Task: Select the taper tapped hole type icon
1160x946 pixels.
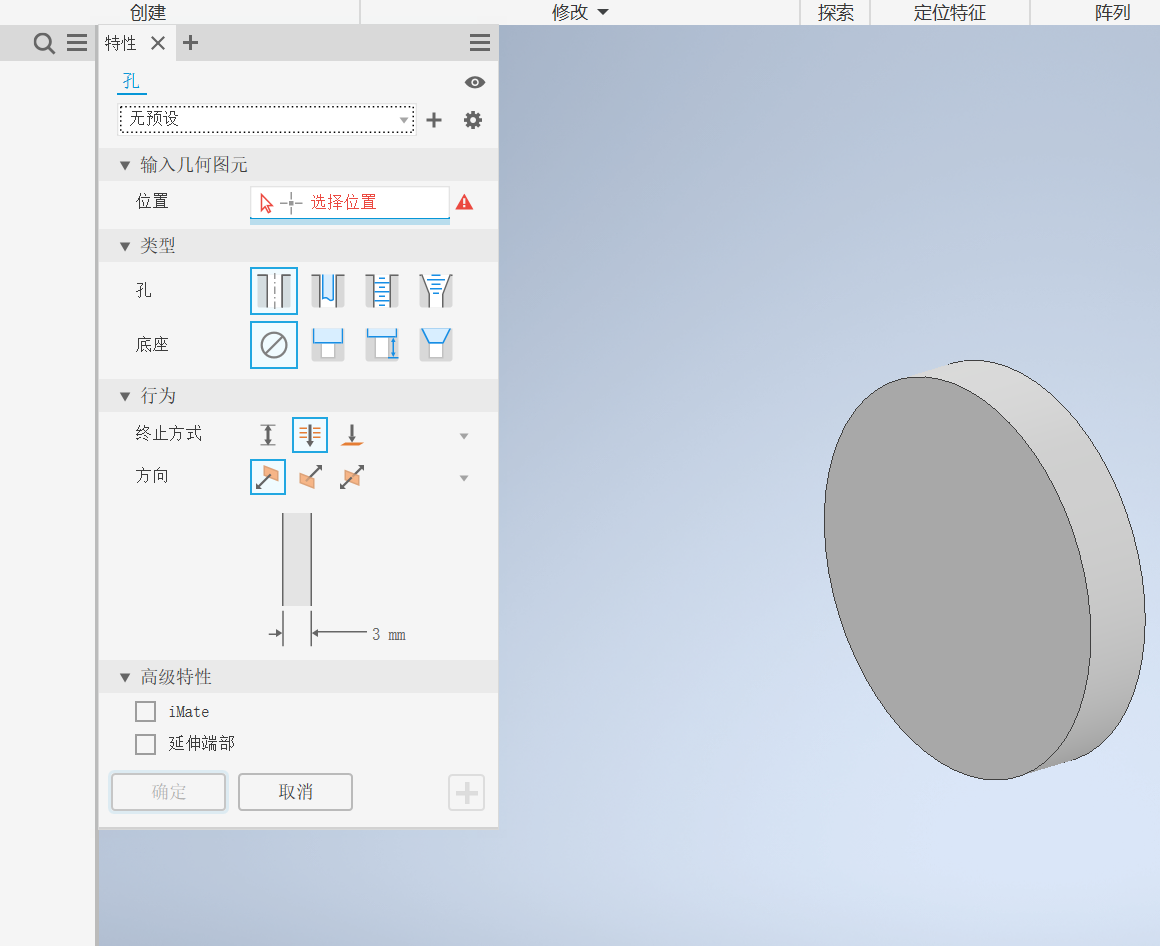Action: click(x=436, y=291)
